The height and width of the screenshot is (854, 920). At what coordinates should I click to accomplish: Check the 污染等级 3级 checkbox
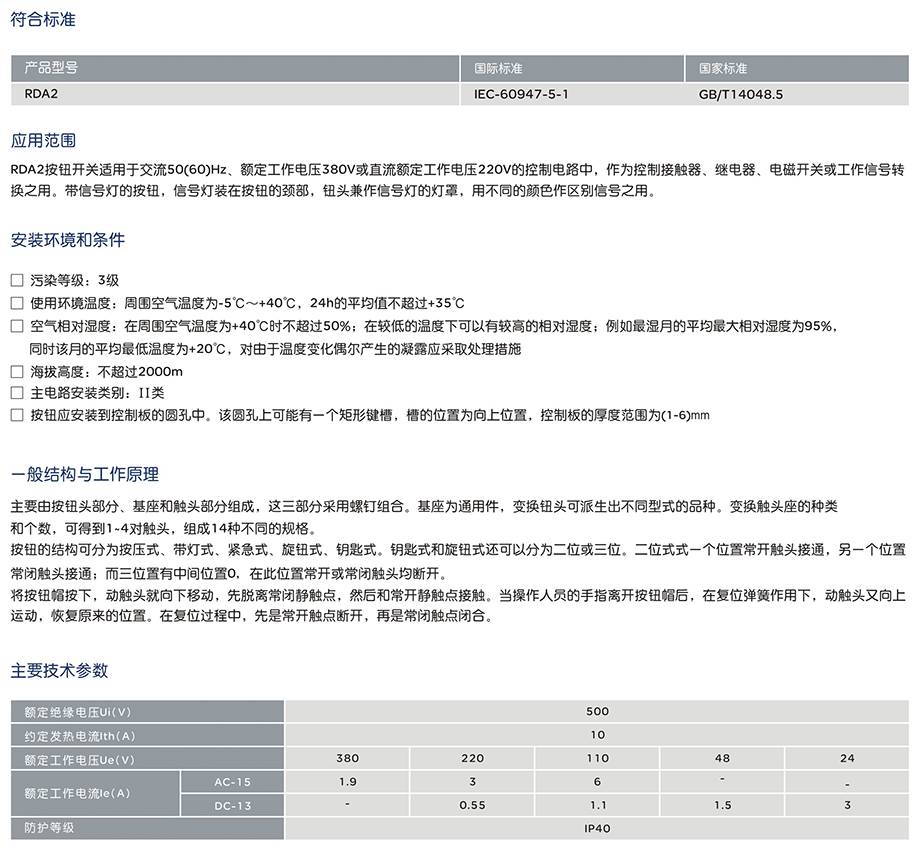click(16, 281)
